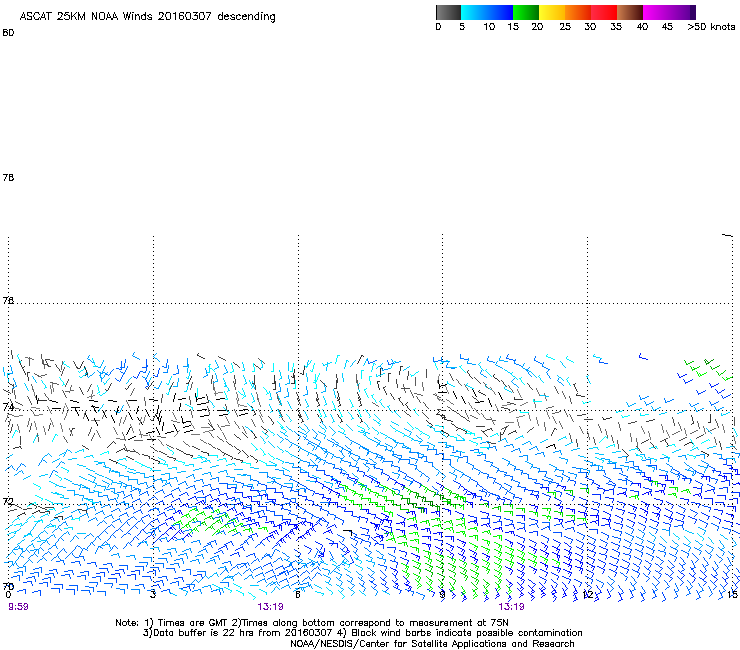Click the longitude '15' axis label at the map's right edge
This screenshot has height=650, width=740.
[x=732, y=595]
